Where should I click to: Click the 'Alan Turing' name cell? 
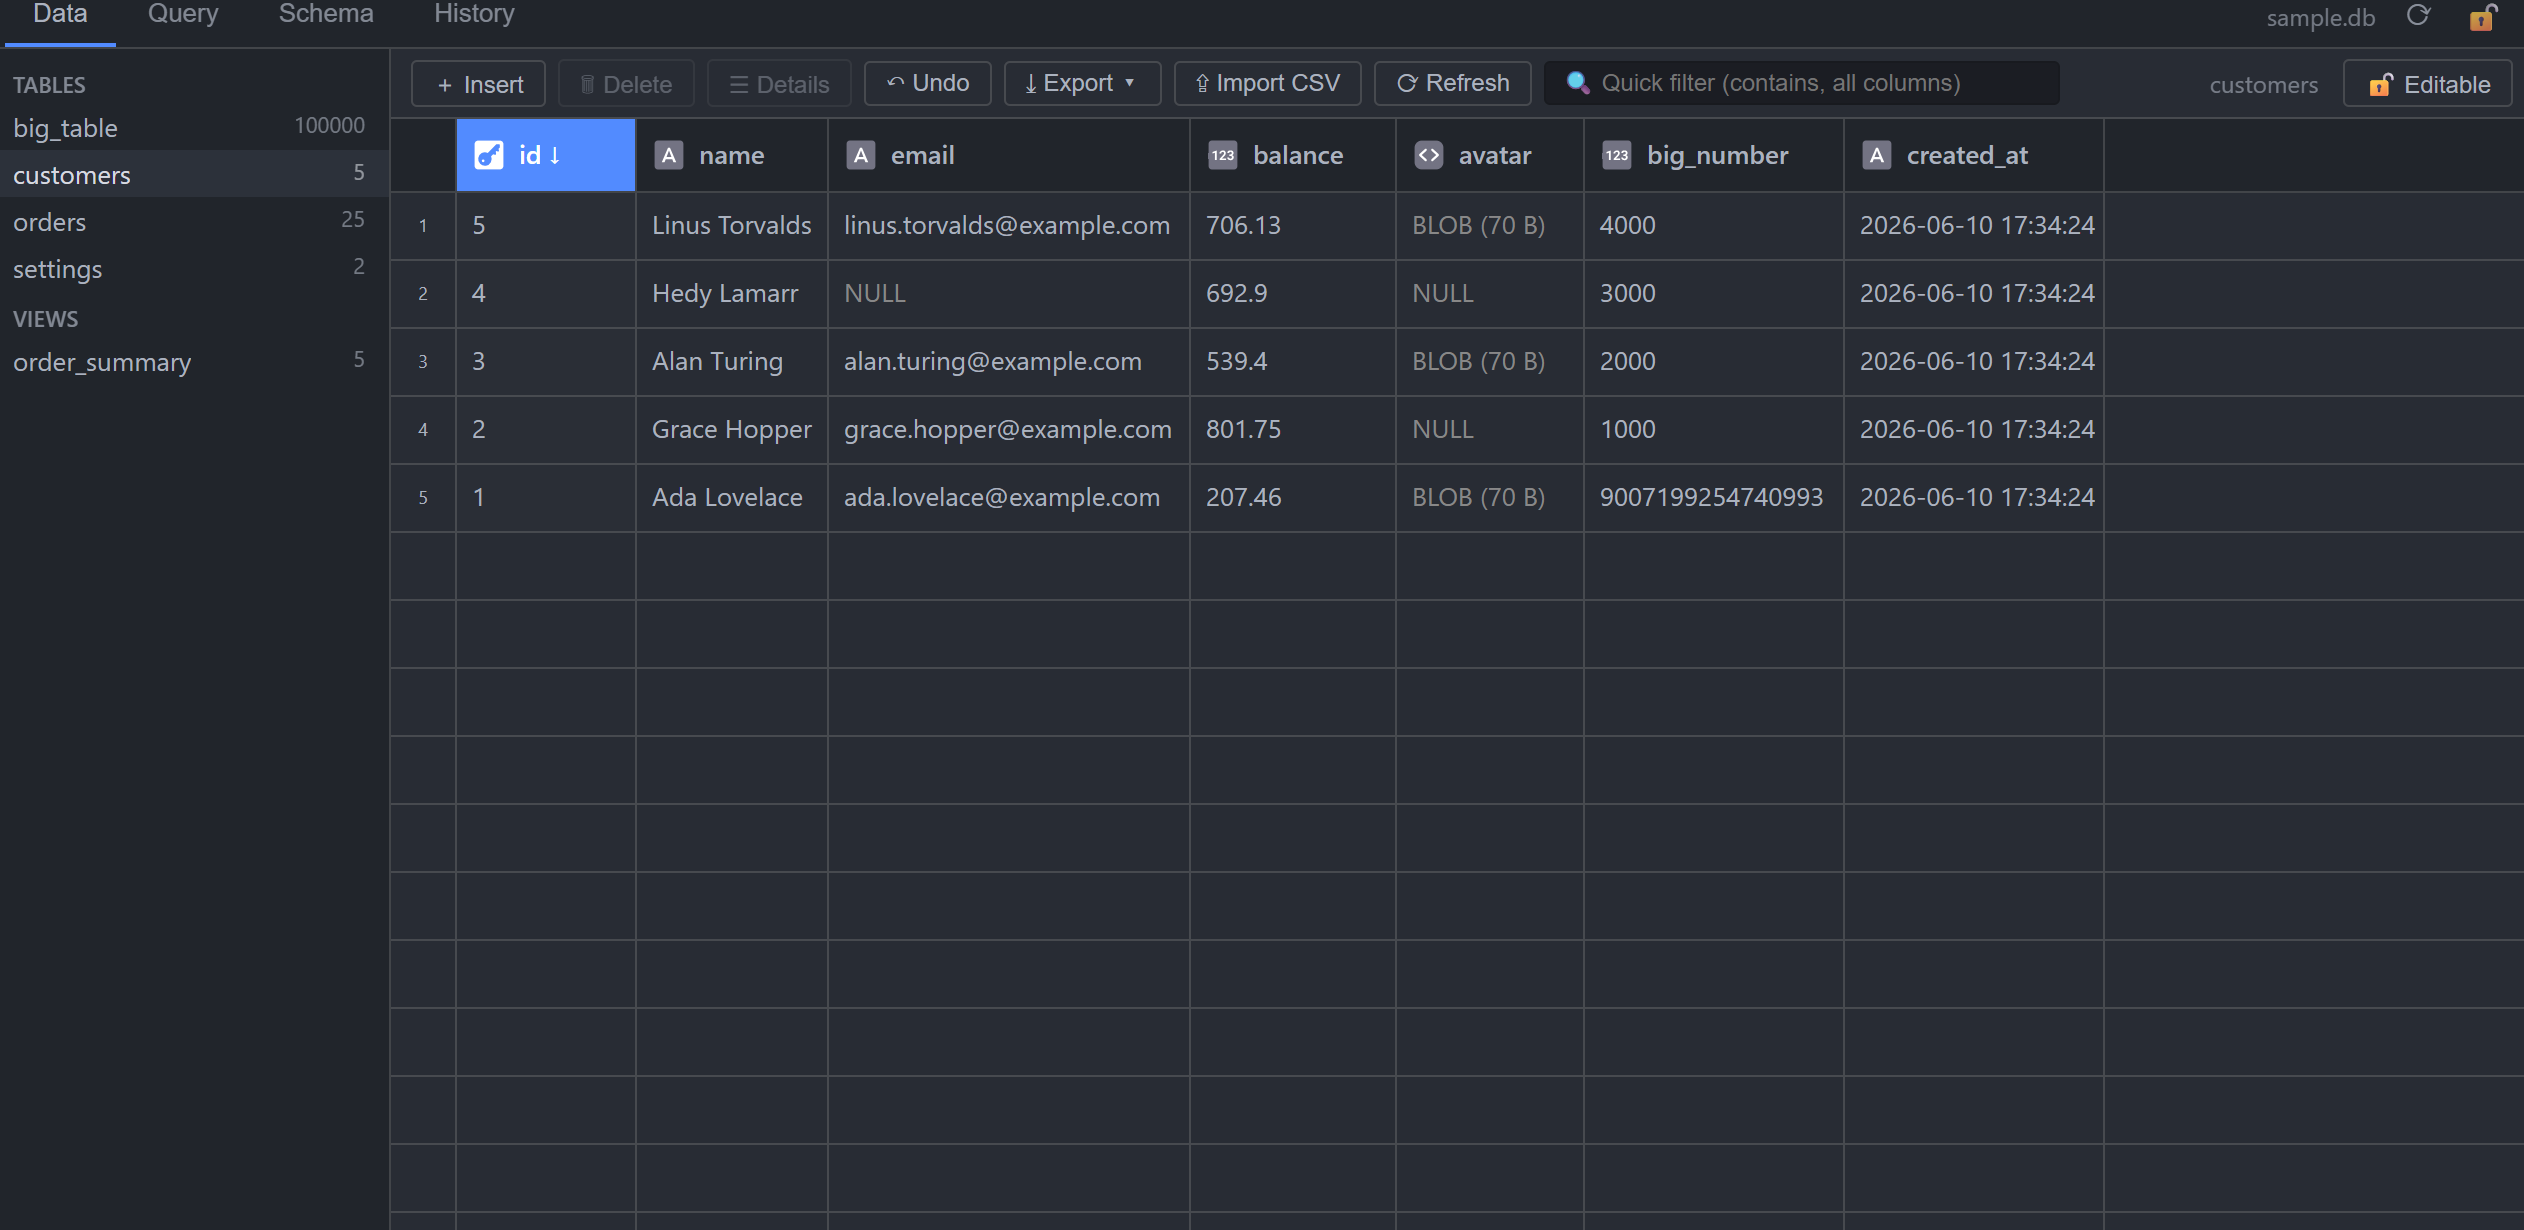732,362
